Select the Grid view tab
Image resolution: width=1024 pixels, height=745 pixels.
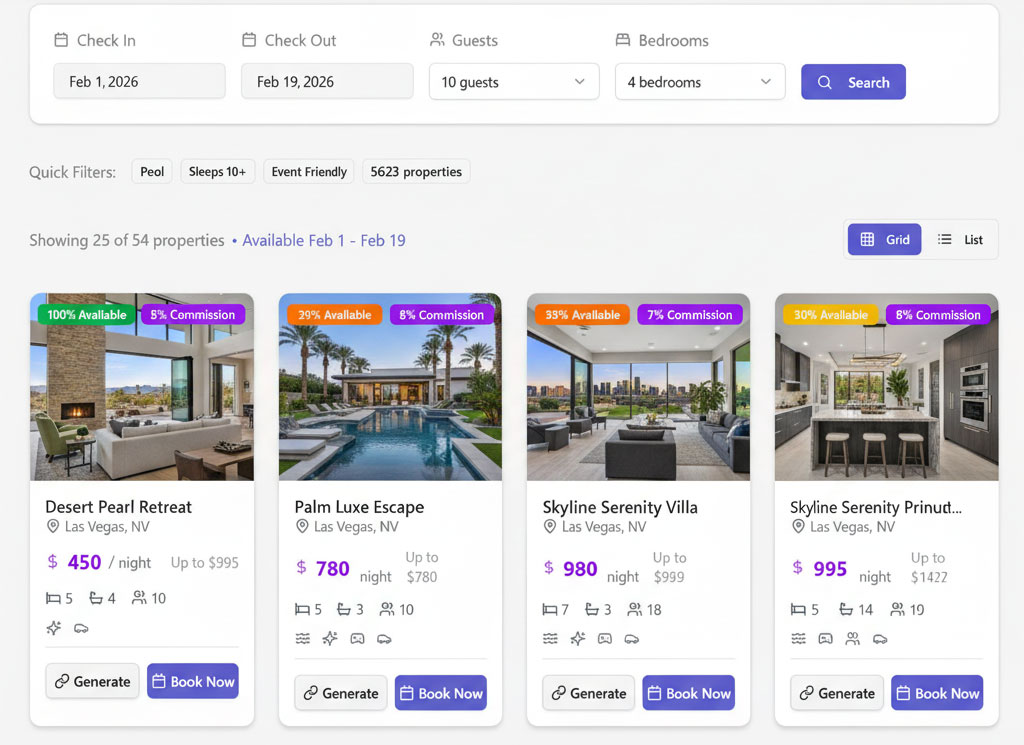click(884, 239)
